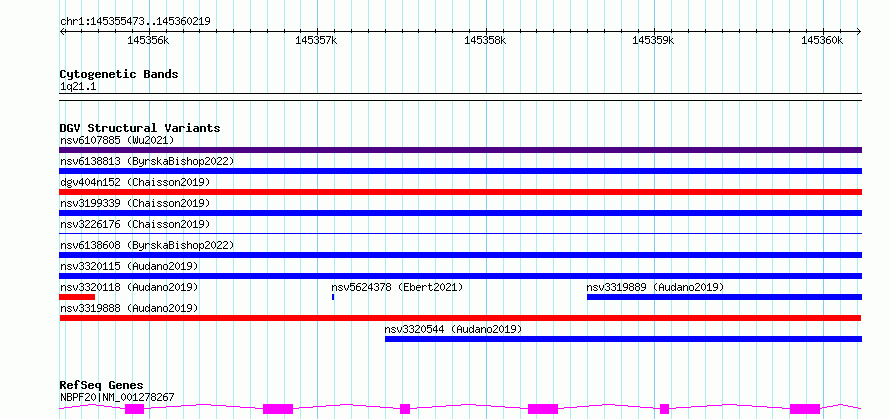The height and width of the screenshot is (419, 890).
Task: Click the NBPF20 exon after 145358k
Action: tap(543, 409)
